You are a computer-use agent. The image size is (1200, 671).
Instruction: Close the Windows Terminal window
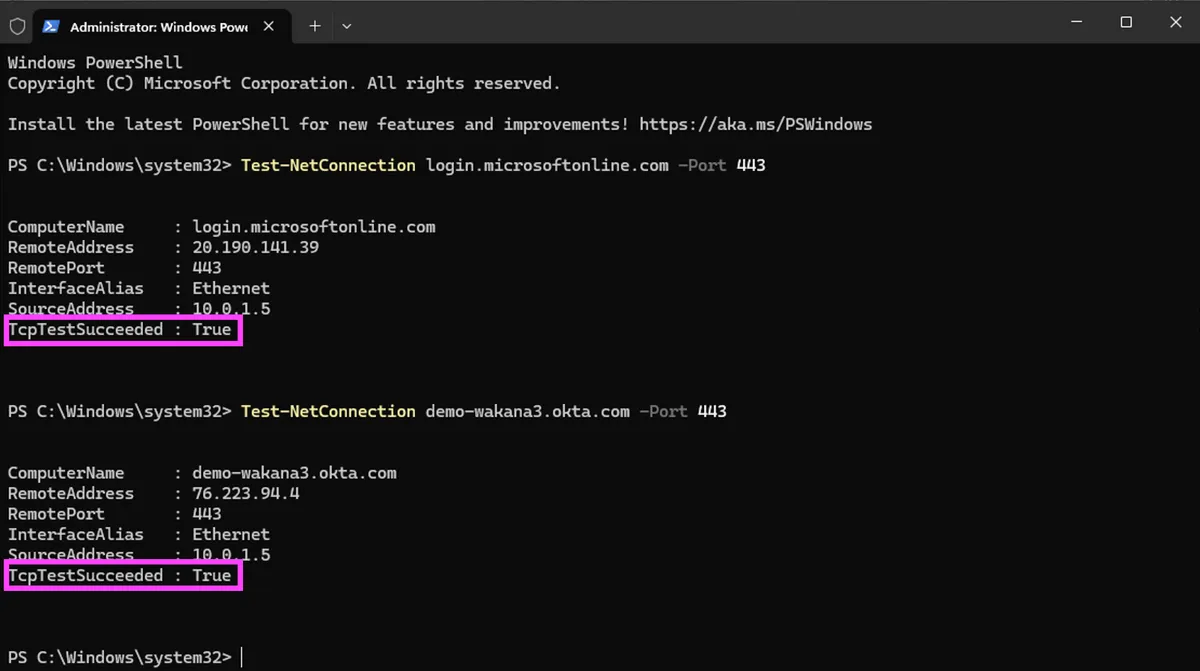1177,22
